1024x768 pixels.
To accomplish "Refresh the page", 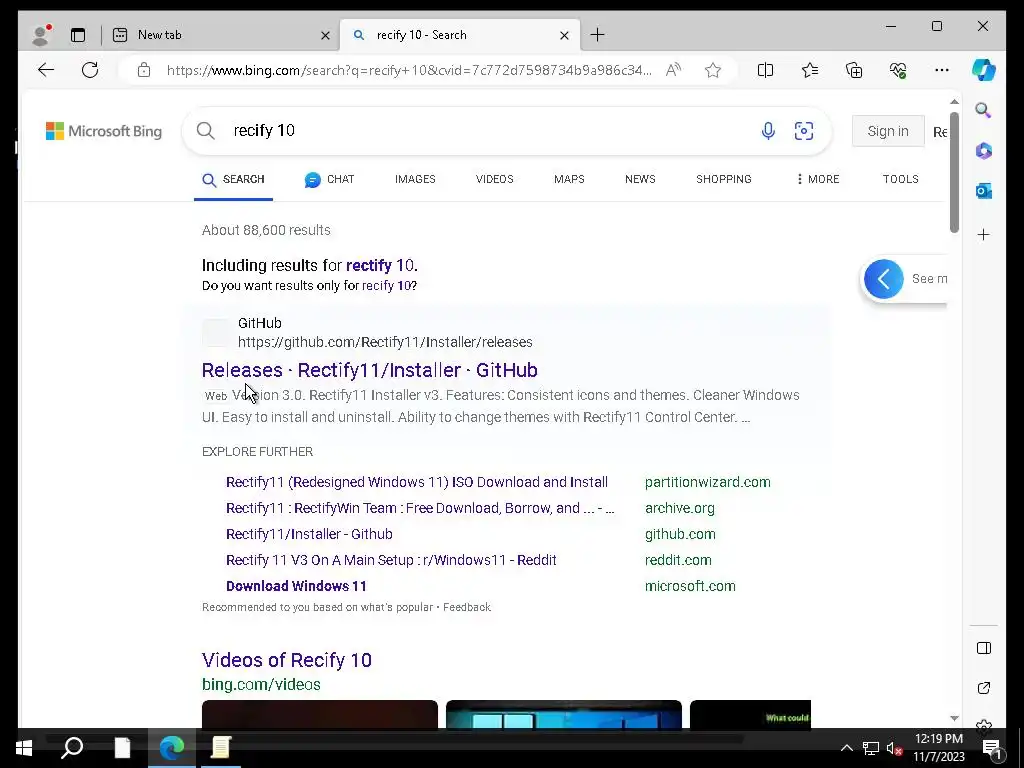I will click(x=90, y=70).
